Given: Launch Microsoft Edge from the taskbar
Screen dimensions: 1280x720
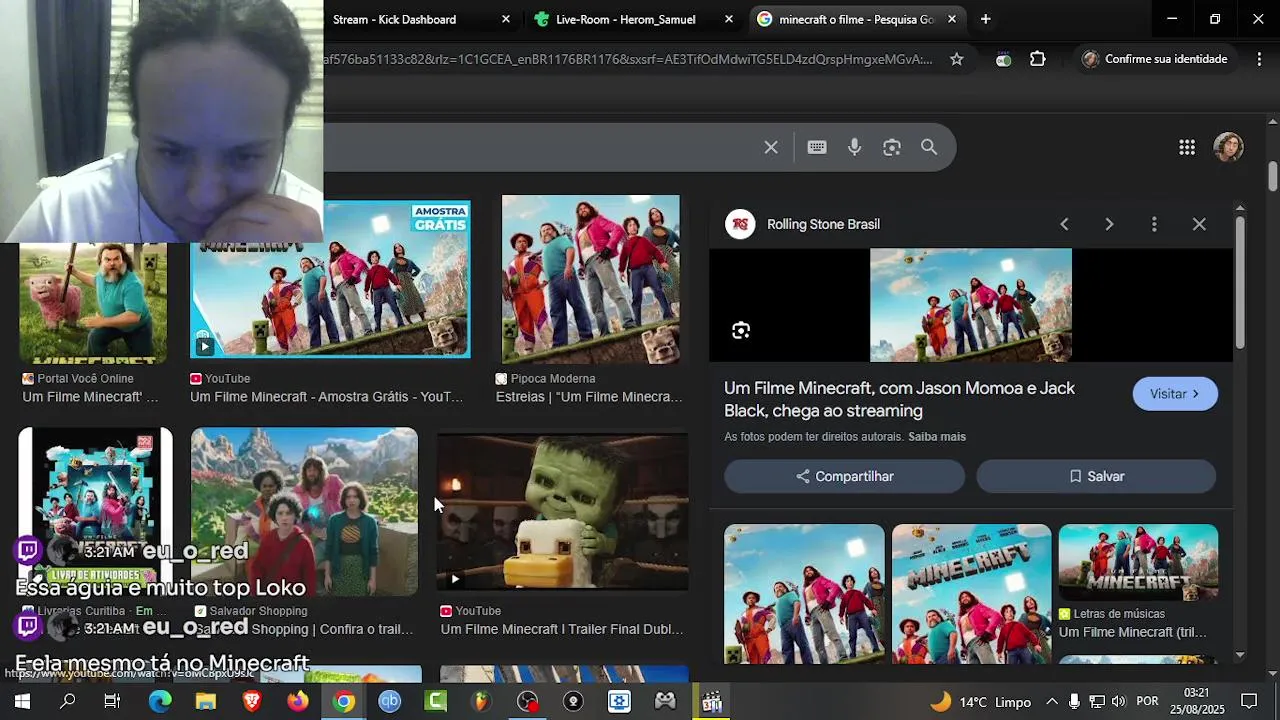Looking at the screenshot, I should click(x=160, y=702).
